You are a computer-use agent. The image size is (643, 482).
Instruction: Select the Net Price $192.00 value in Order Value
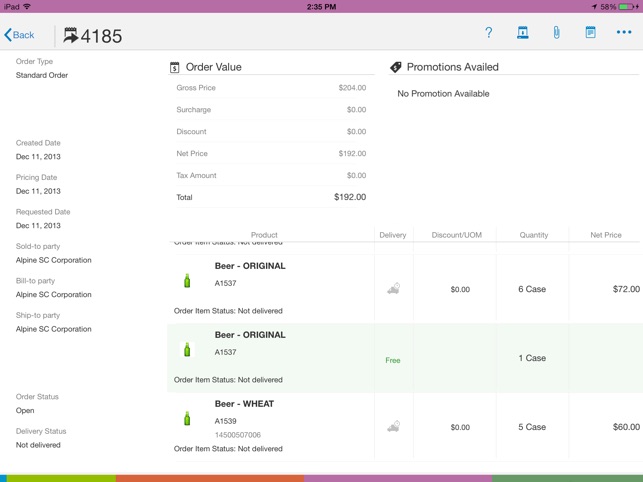click(352, 153)
